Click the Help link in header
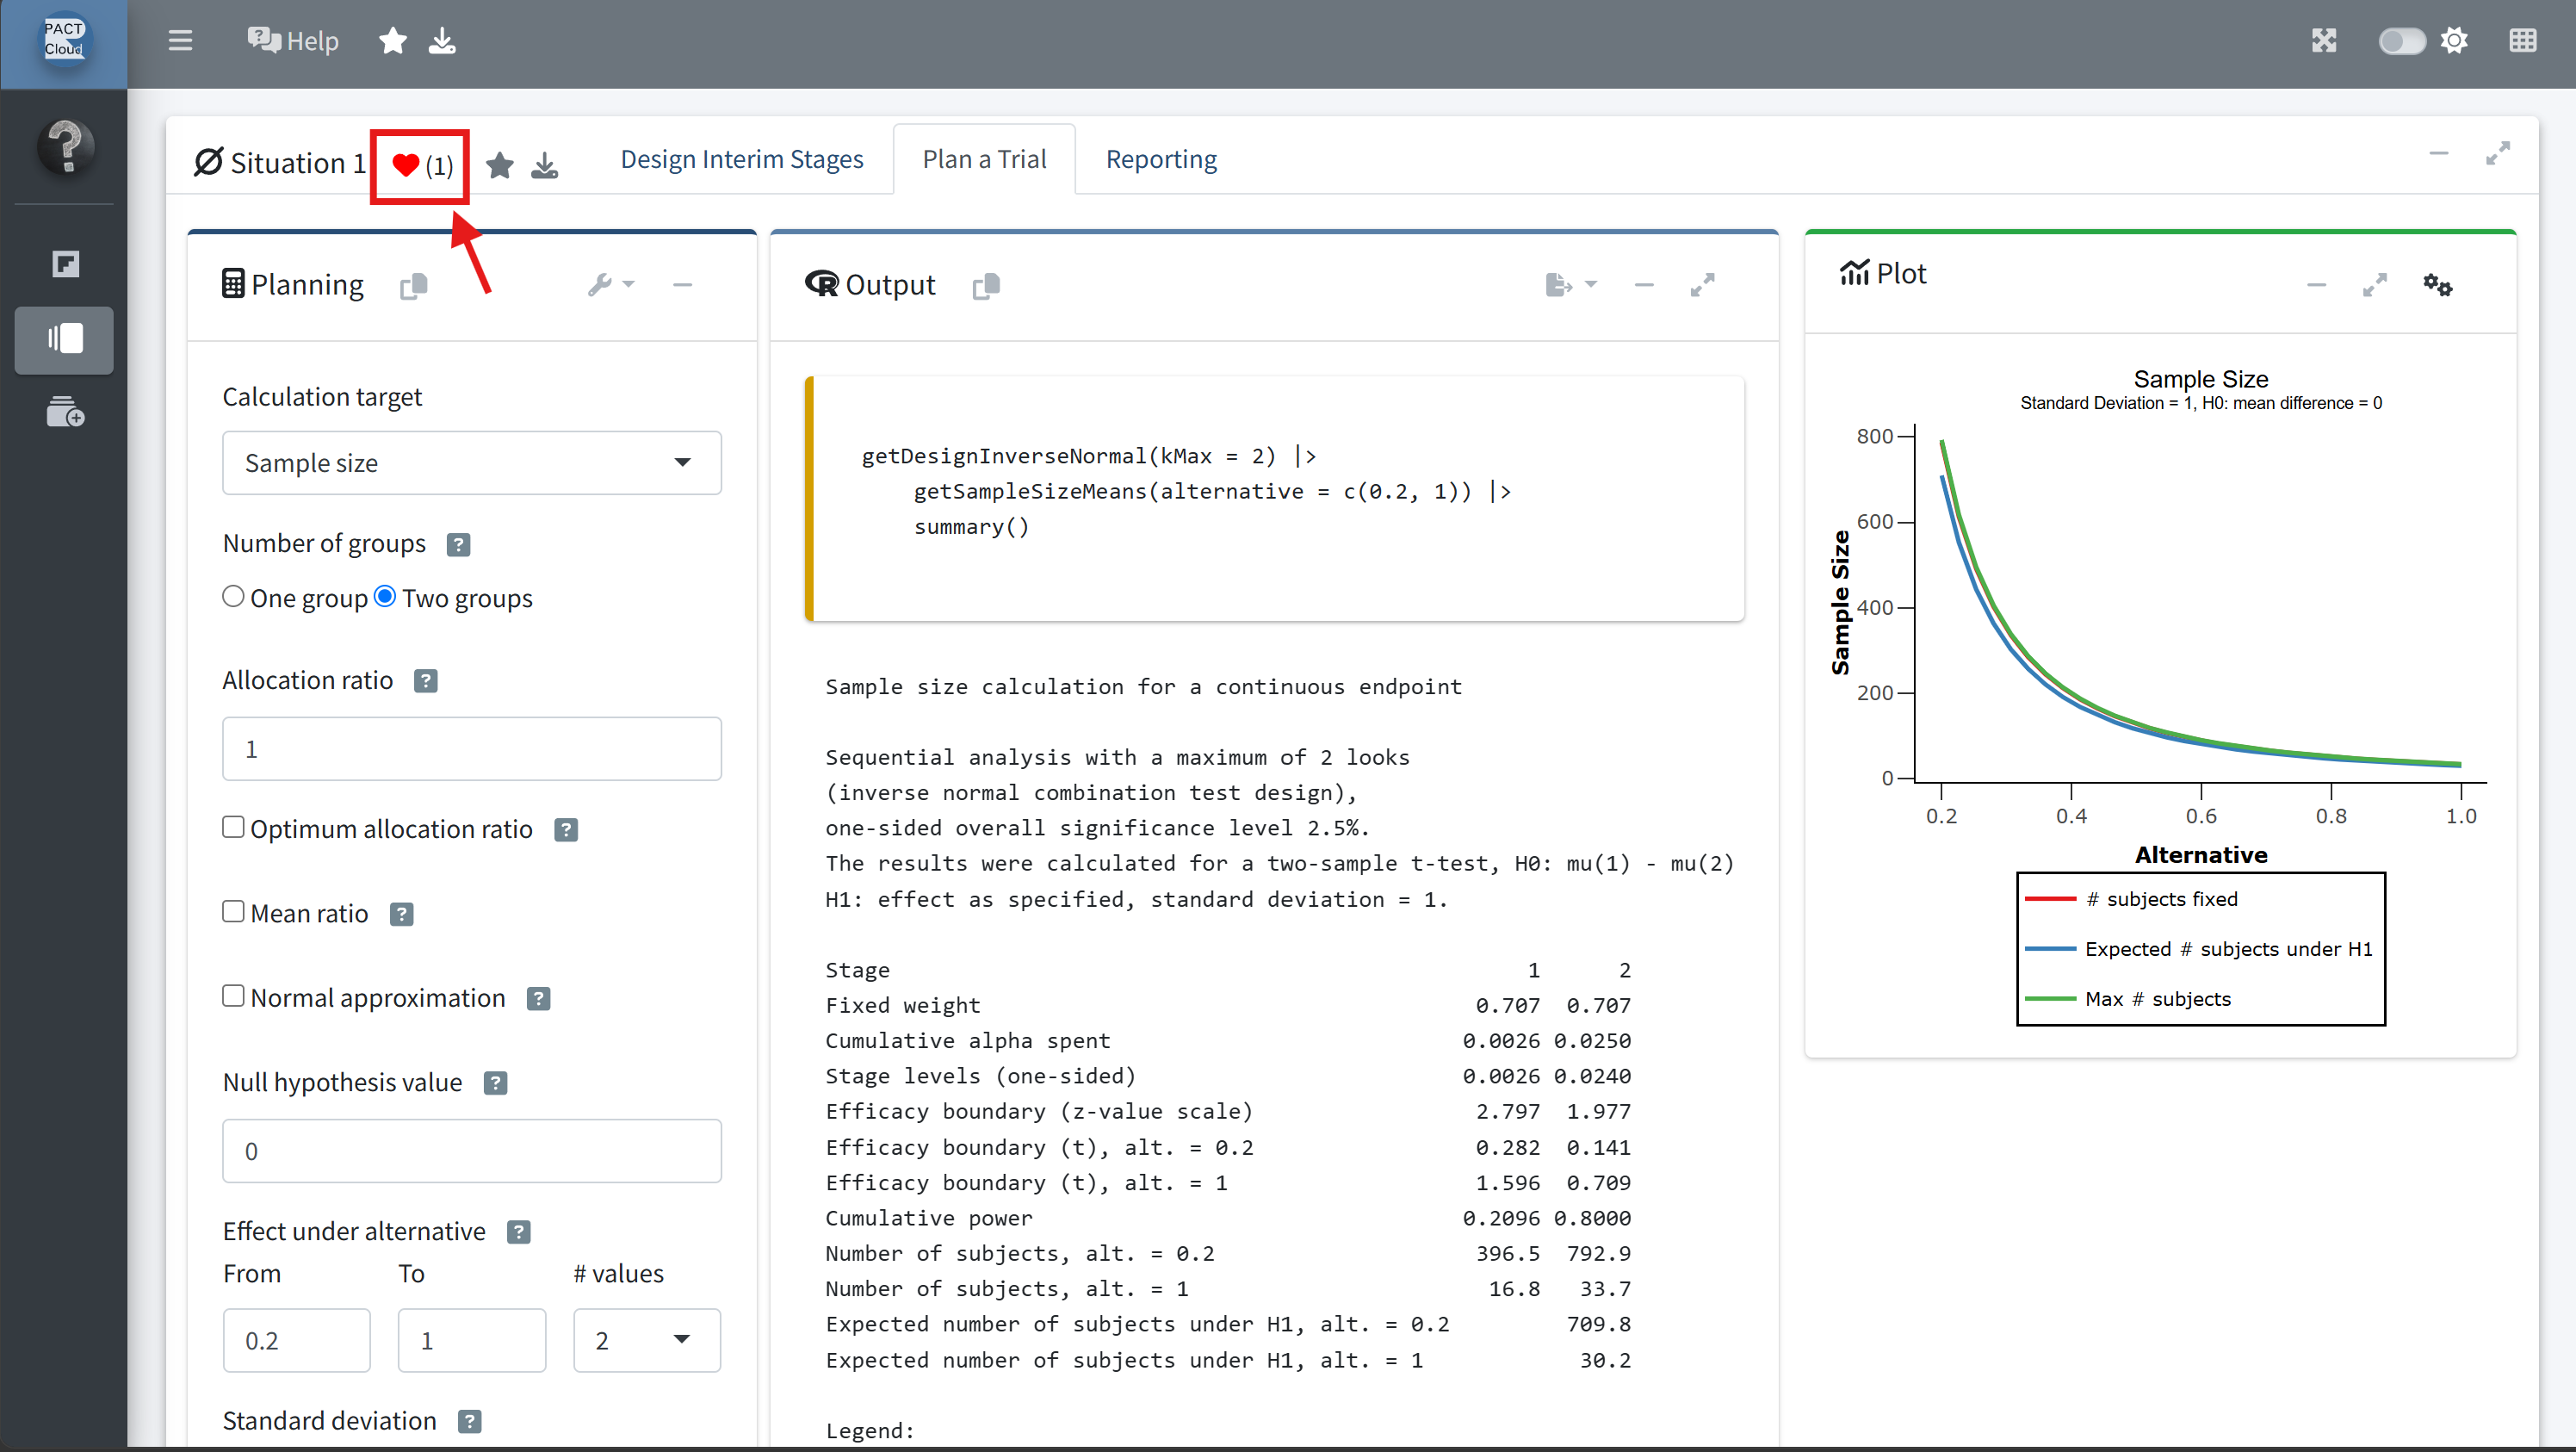 [x=292, y=41]
